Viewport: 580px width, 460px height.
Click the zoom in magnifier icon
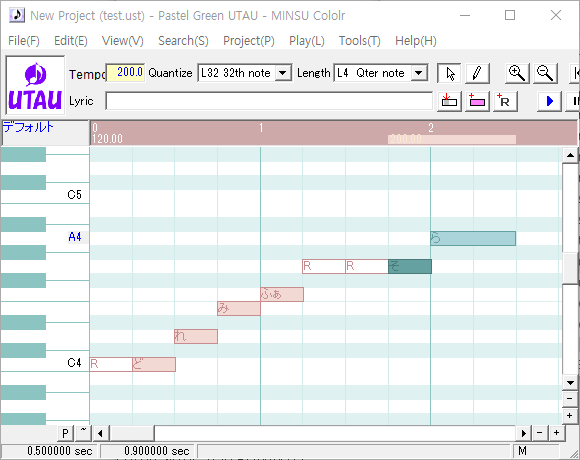coord(517,73)
